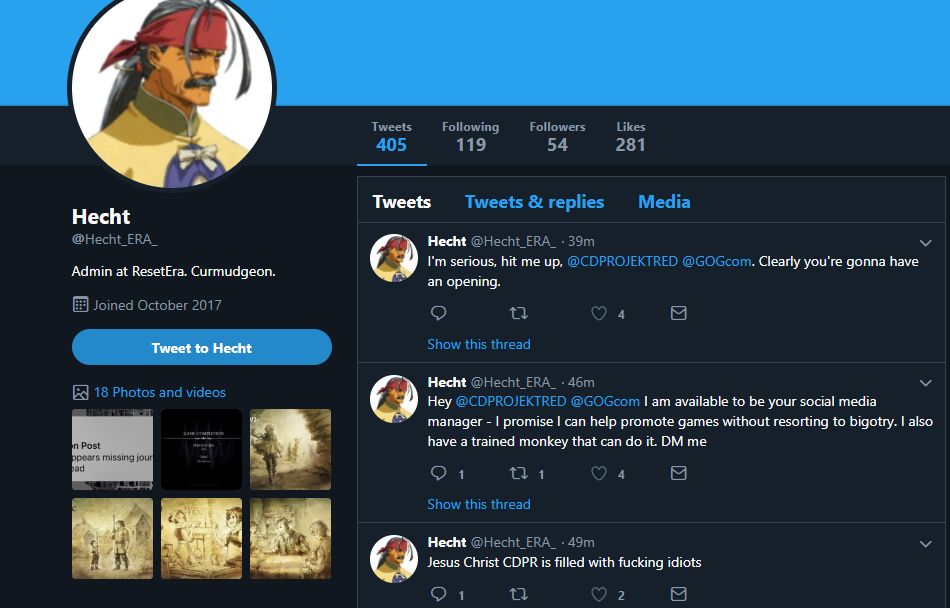Switch to Tweets & replies tab
Viewport: 950px width, 608px height.
(534, 202)
